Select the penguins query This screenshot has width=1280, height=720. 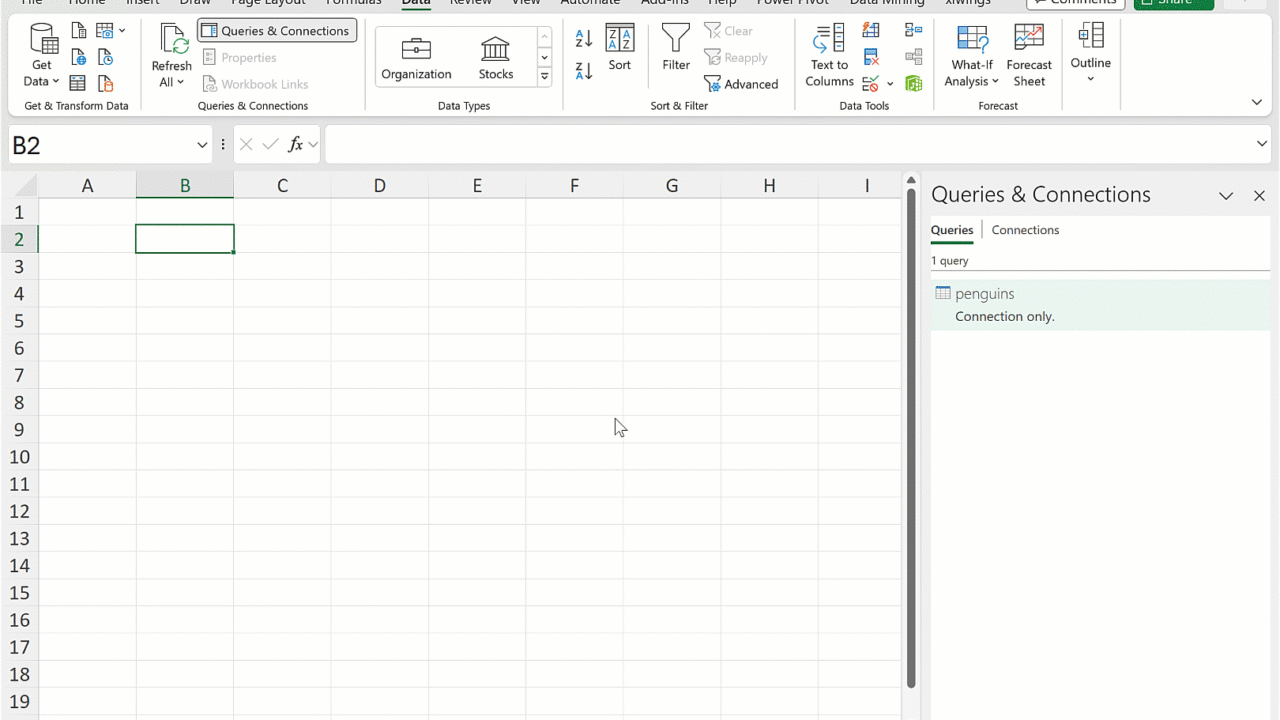point(985,294)
